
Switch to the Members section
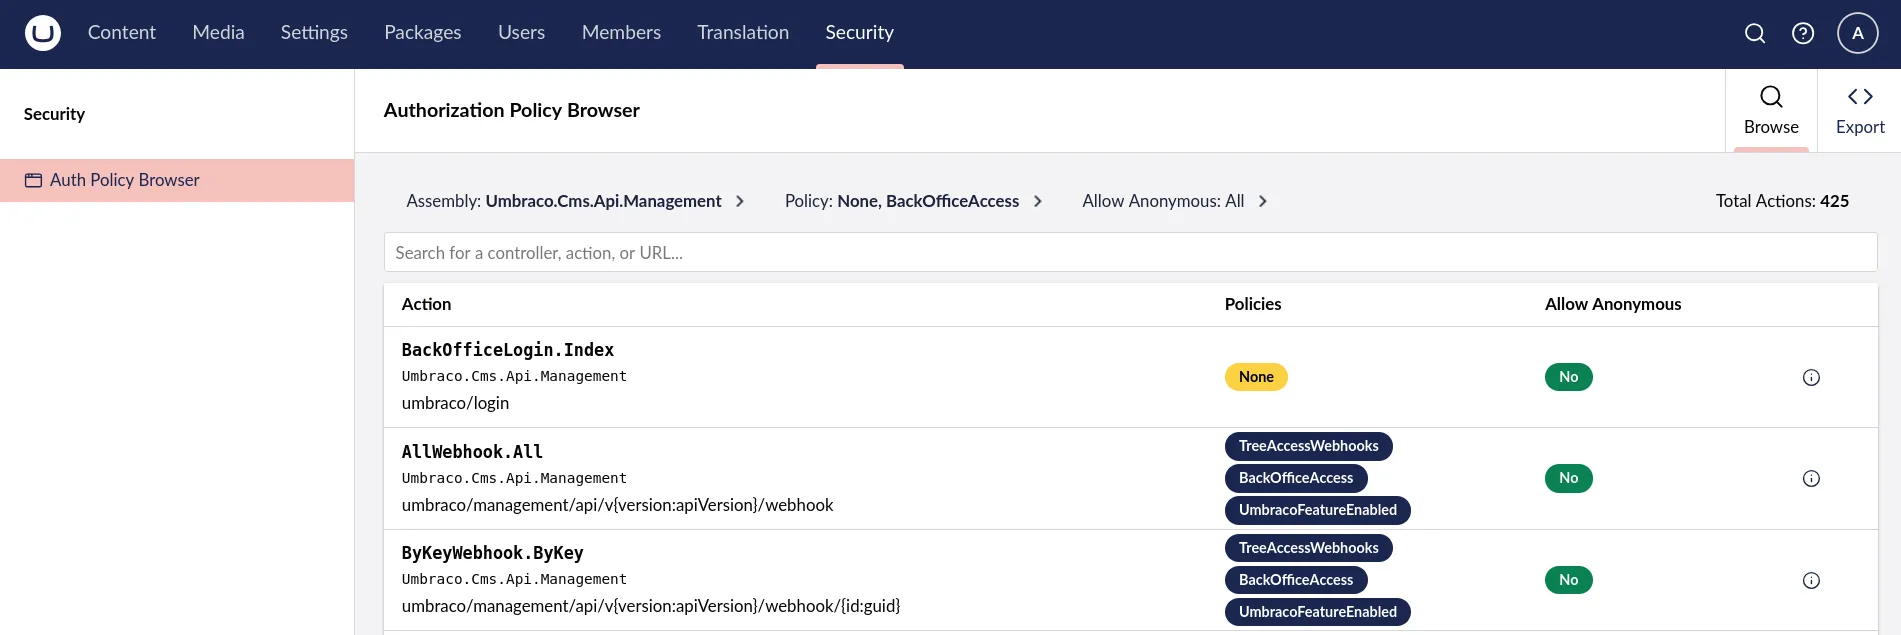click(621, 33)
